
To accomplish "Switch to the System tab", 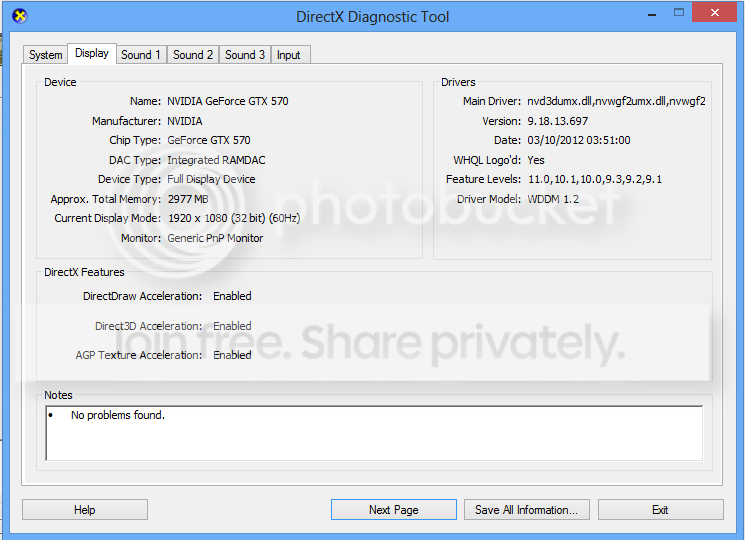I will coord(46,55).
